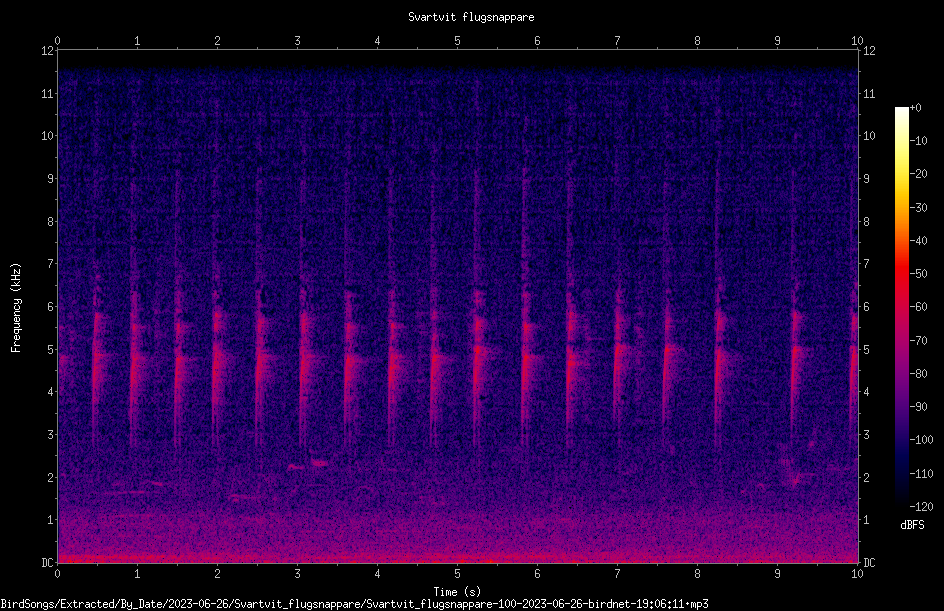Click the '-90' color scale label

918,407
